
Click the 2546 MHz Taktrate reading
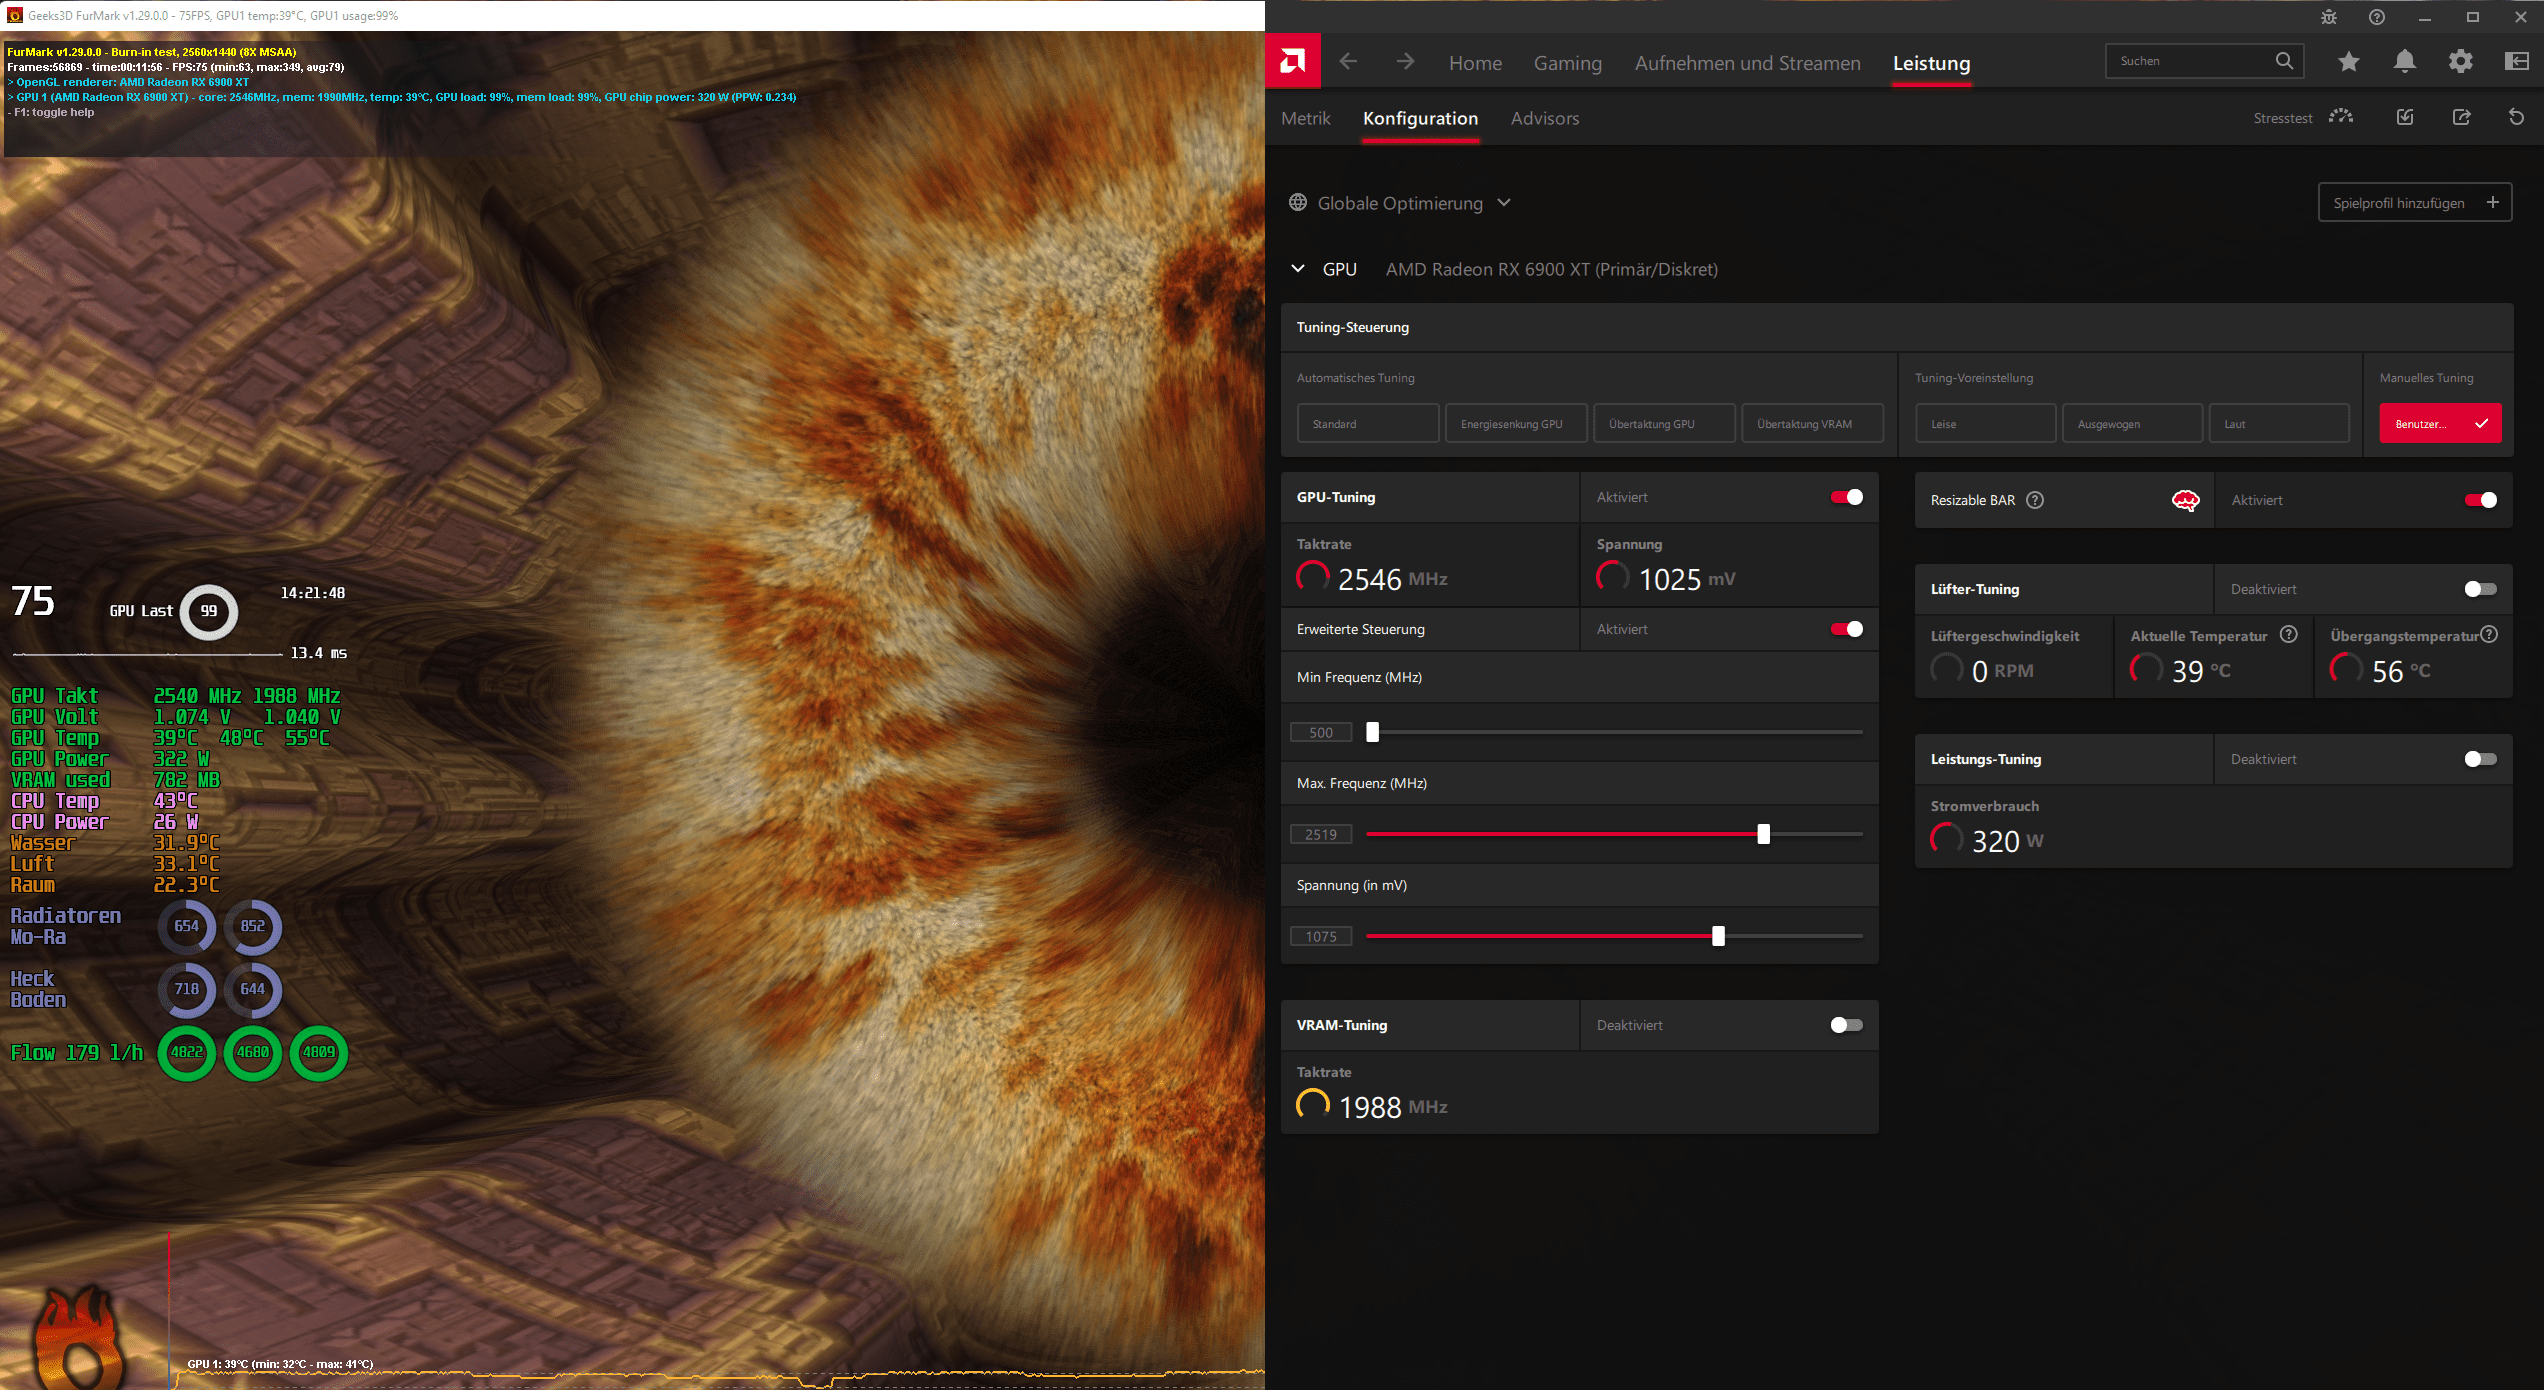[x=1392, y=579]
